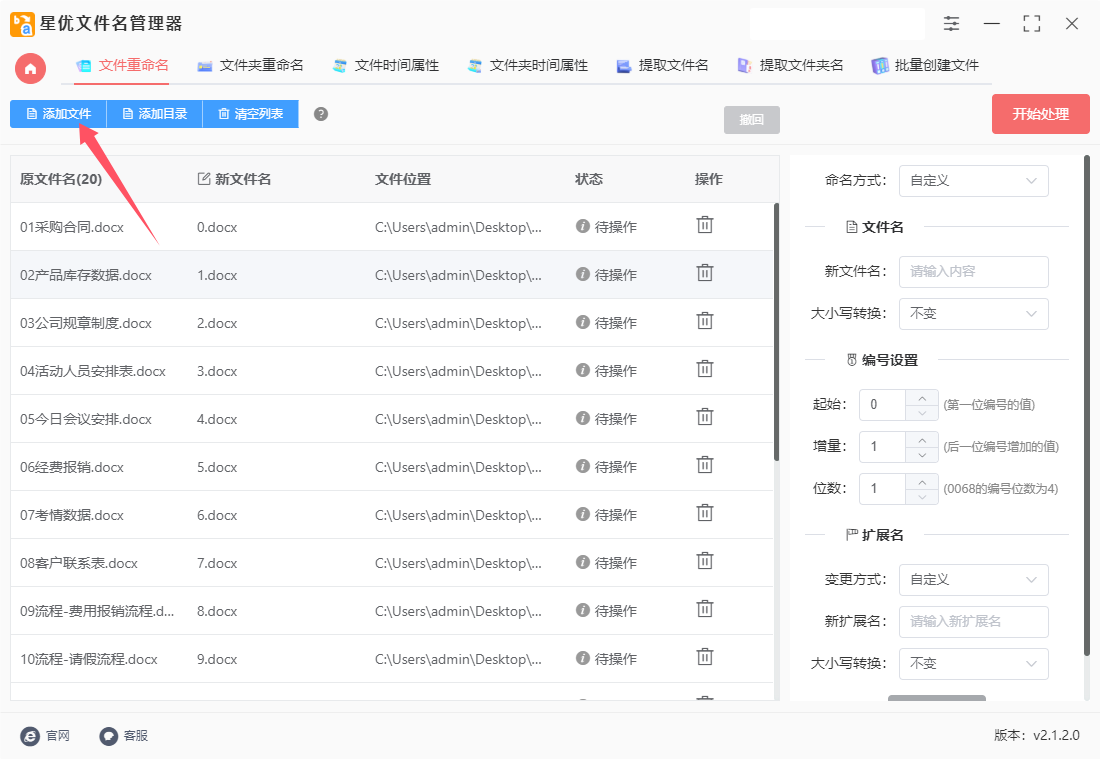Open the 大小写转换 dropdown under 文件名
Viewport: 1100px width, 760px height.
(973, 313)
